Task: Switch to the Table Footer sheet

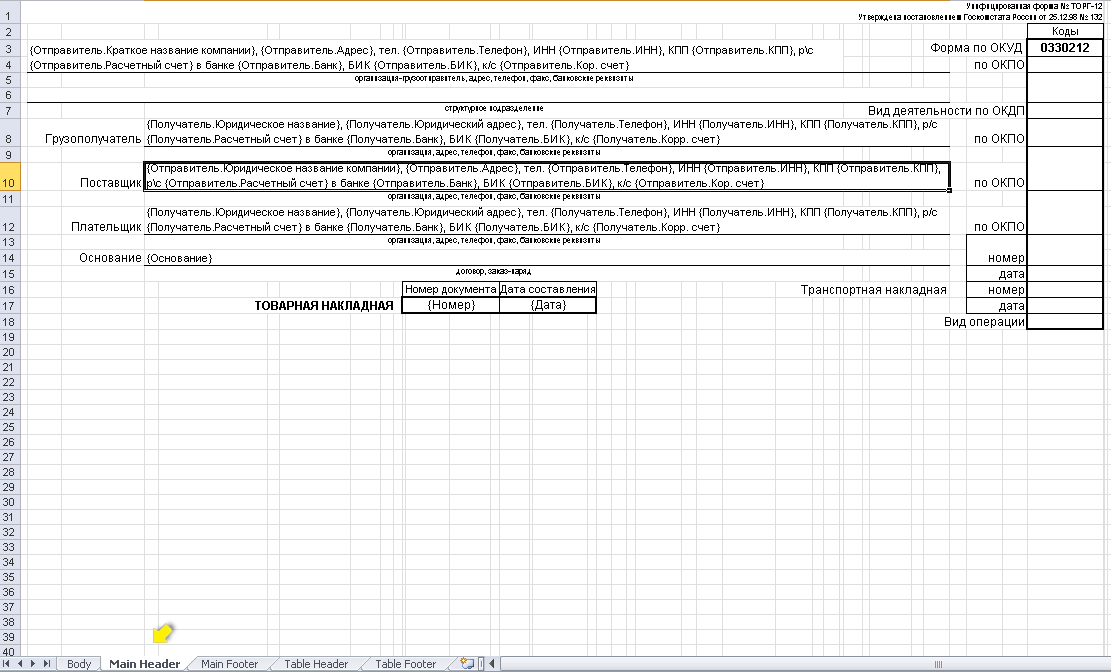Action: click(x=405, y=664)
